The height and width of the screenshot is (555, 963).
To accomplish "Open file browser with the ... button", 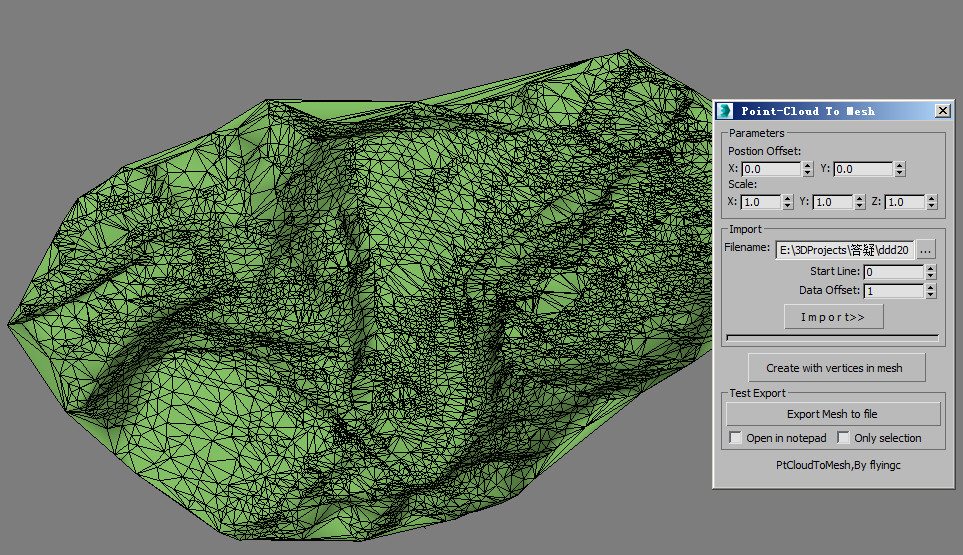I will pos(926,250).
